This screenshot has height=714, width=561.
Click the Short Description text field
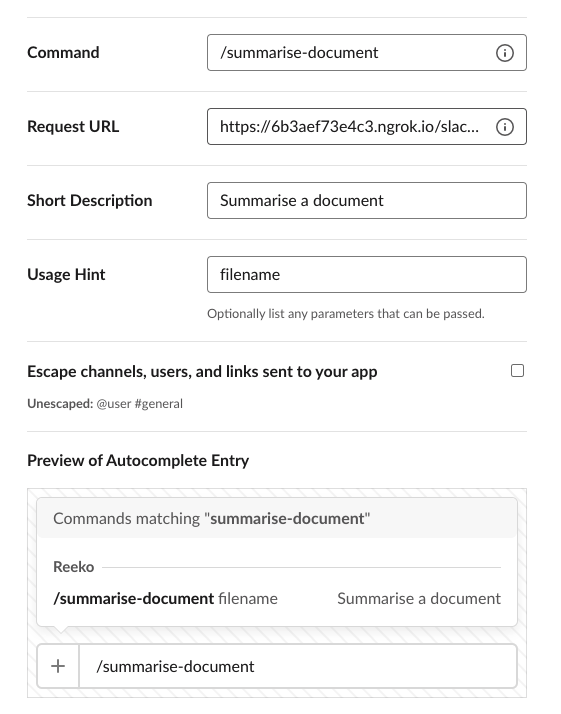(x=367, y=200)
